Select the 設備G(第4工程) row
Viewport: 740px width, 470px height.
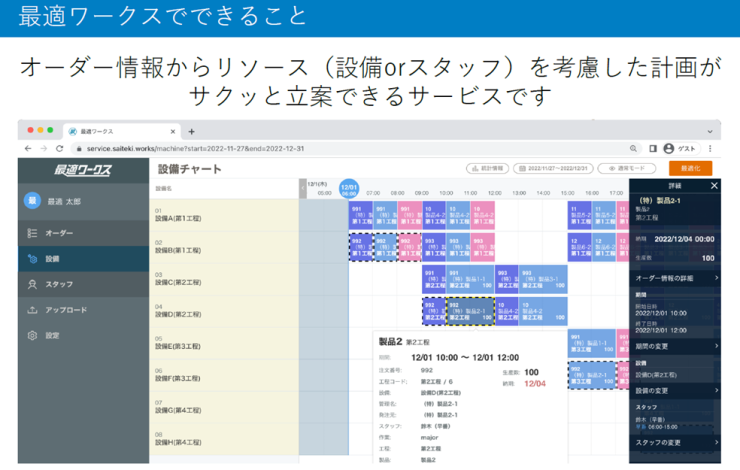(x=224, y=408)
